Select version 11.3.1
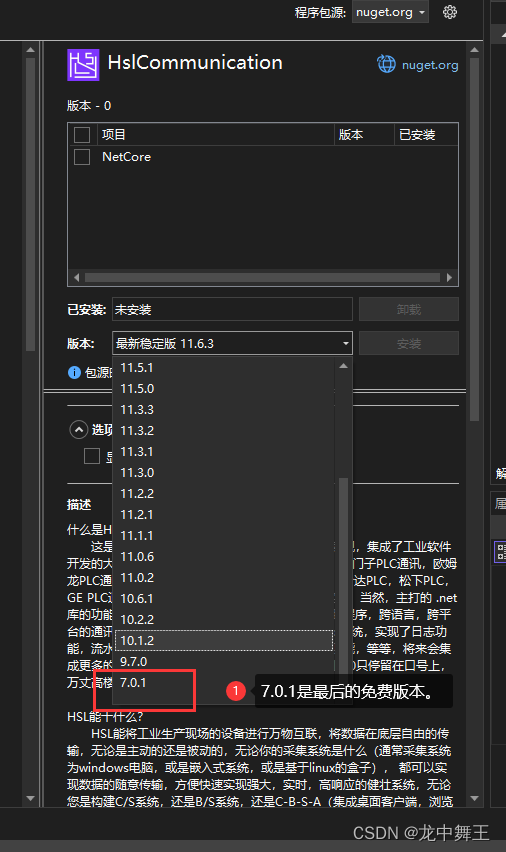The image size is (506, 852). tap(224, 452)
